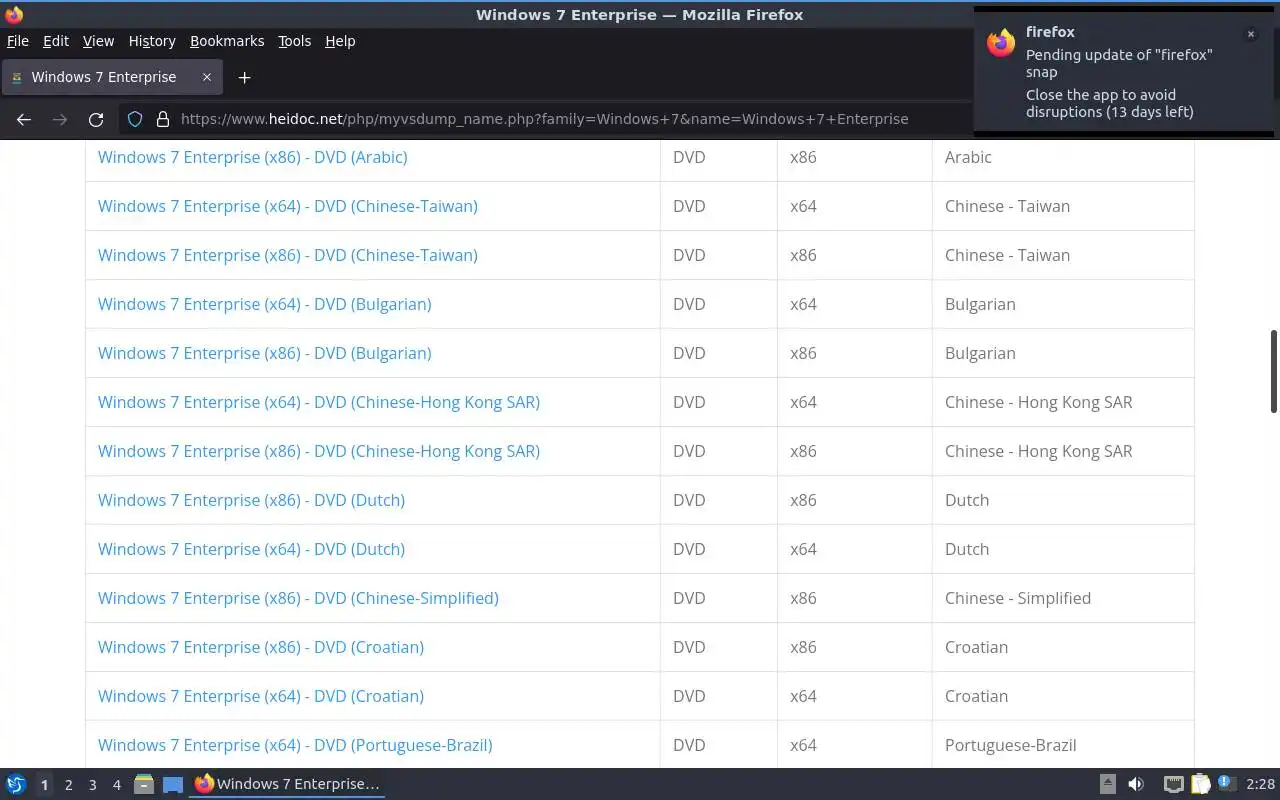
Task: Open the tracking protection shield icon
Action: [x=135, y=119]
